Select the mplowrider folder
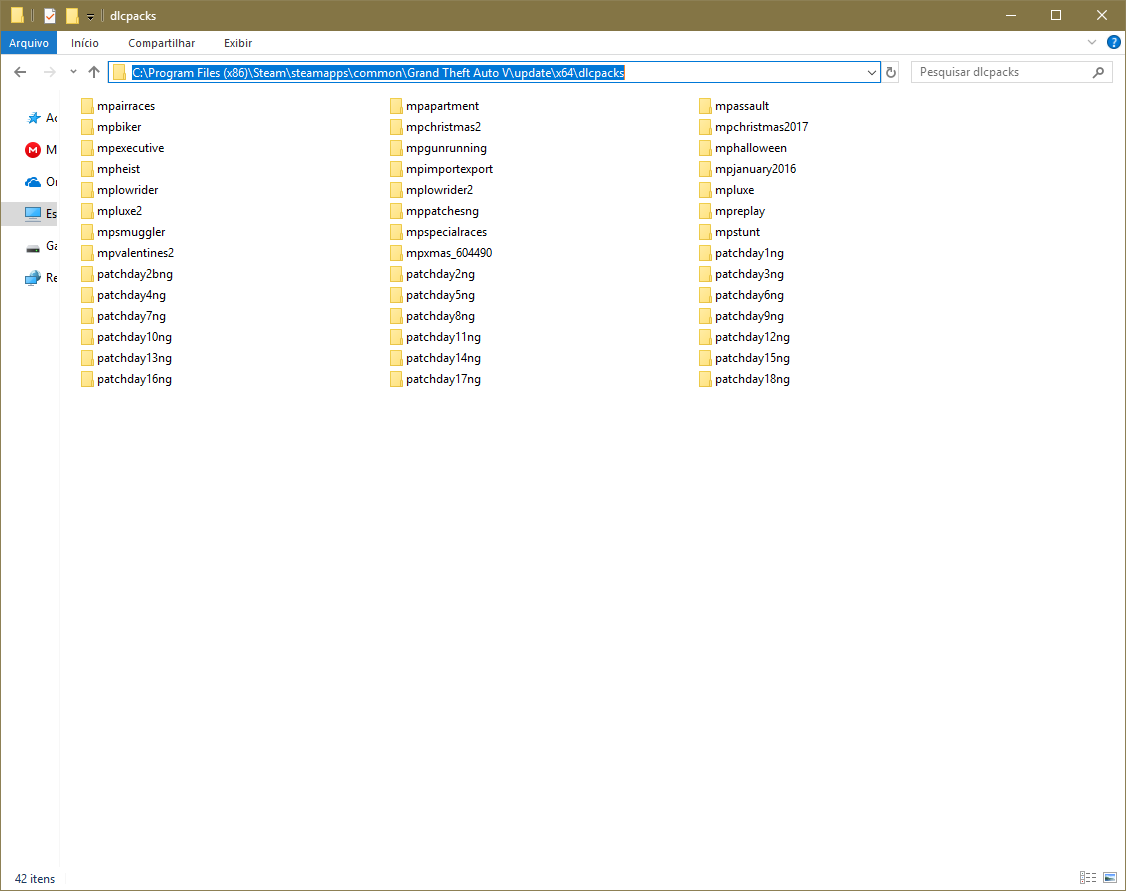This screenshot has width=1126, height=891. [120, 190]
